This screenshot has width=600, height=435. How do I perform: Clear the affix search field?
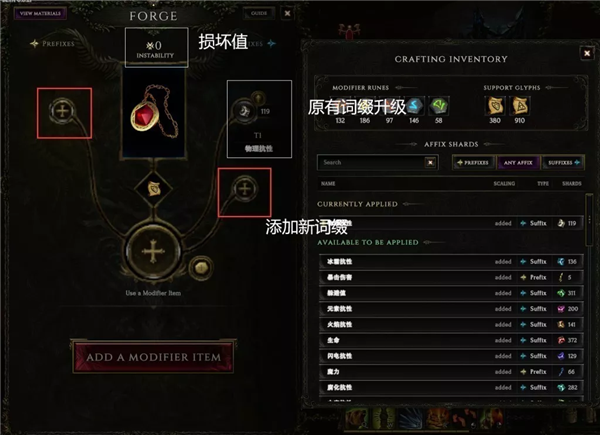[430, 163]
